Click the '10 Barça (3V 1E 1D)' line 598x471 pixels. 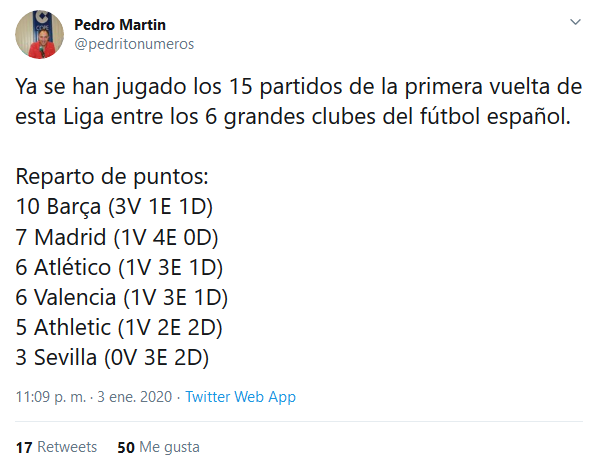pyautogui.click(x=114, y=207)
